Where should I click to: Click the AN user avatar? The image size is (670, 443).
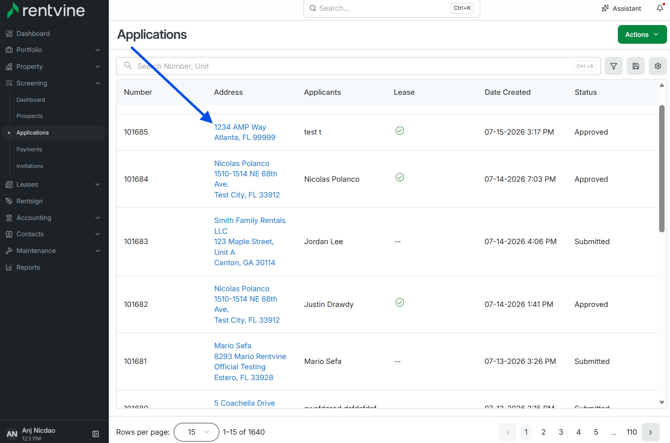pos(12,434)
